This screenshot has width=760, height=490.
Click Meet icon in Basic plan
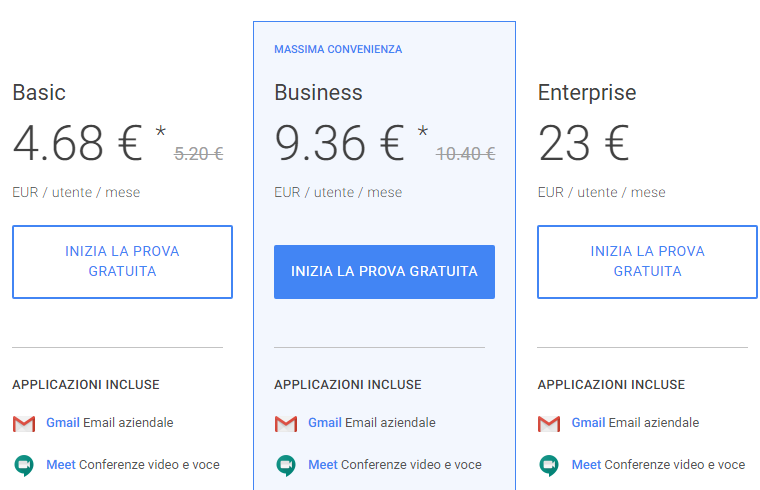pyautogui.click(x=24, y=465)
